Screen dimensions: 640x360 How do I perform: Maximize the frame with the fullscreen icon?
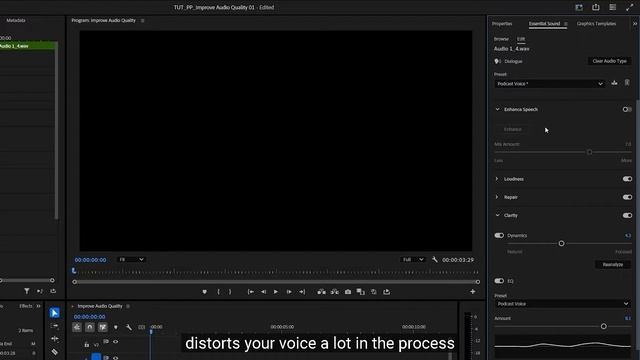(x=629, y=7)
